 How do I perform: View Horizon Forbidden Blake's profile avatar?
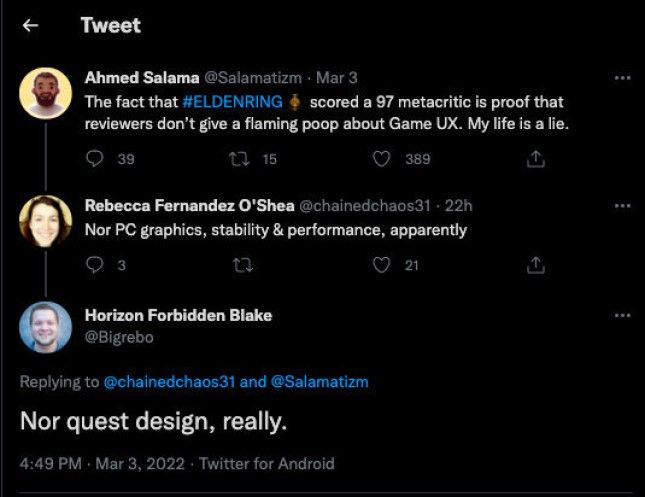point(46,327)
